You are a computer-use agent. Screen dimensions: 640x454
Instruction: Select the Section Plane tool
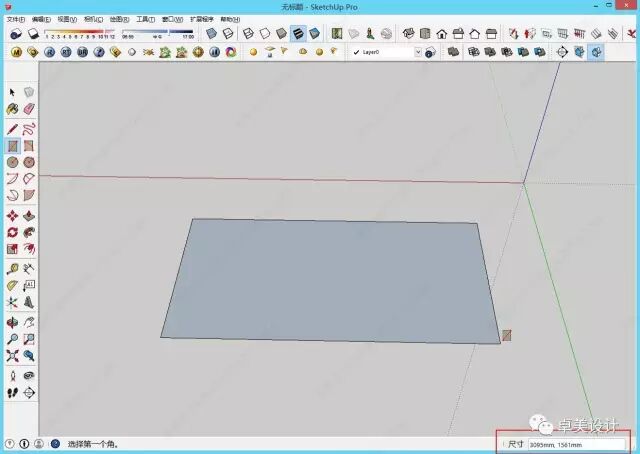[29, 393]
